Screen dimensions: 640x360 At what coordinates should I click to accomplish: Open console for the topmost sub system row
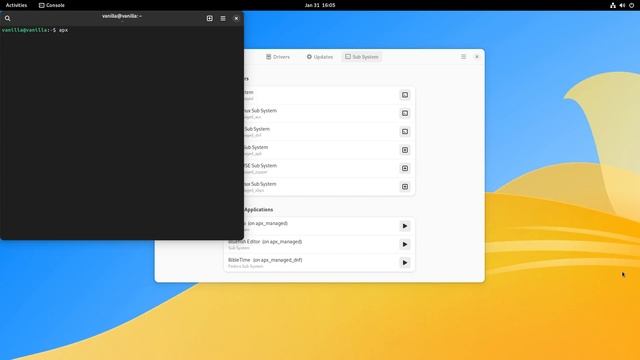tap(405, 95)
